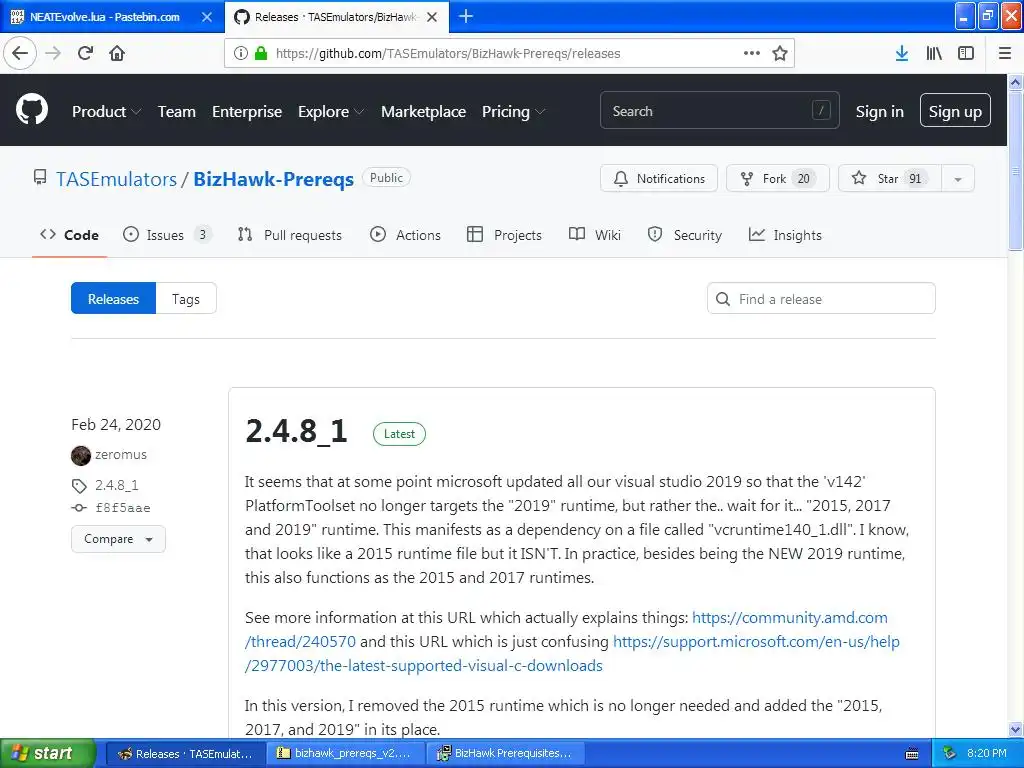Click the commit icon beside f8f5aae
The height and width of the screenshot is (768, 1024).
(79, 508)
